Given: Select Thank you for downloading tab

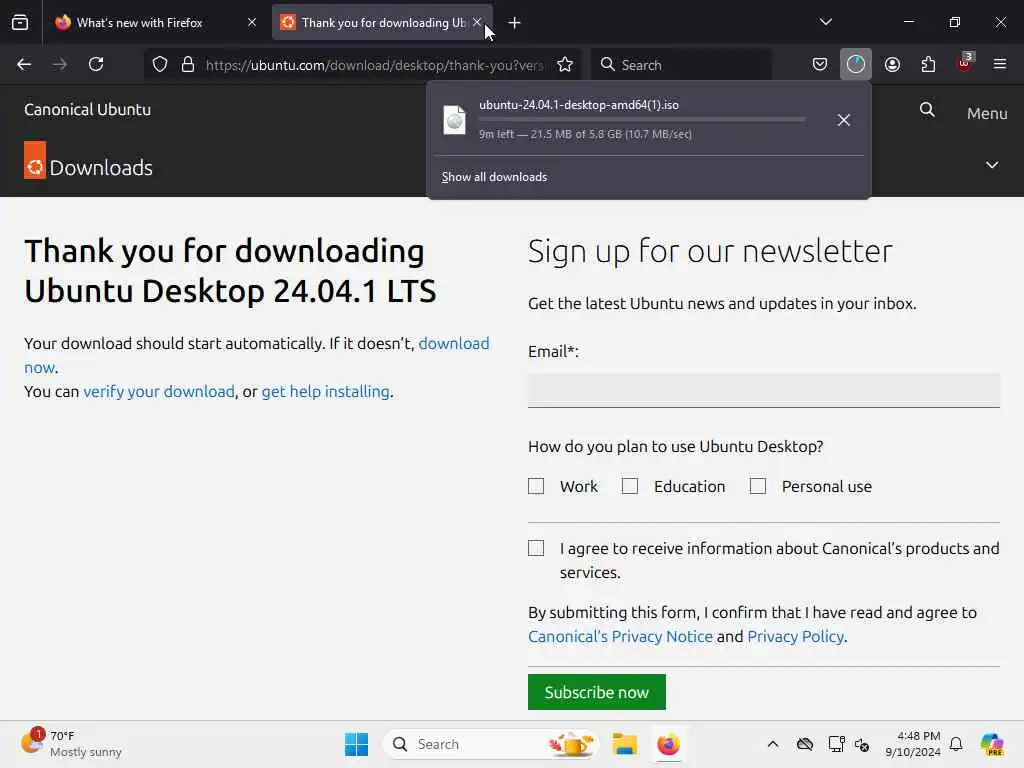Looking at the screenshot, I should [x=383, y=23].
